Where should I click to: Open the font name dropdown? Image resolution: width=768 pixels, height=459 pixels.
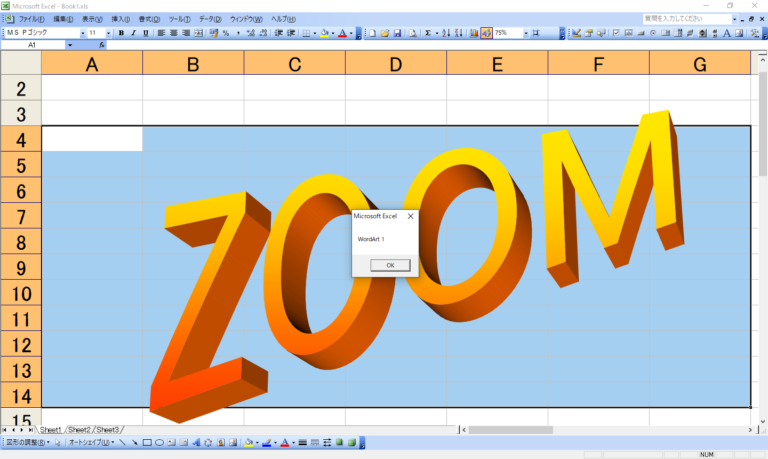point(81,33)
